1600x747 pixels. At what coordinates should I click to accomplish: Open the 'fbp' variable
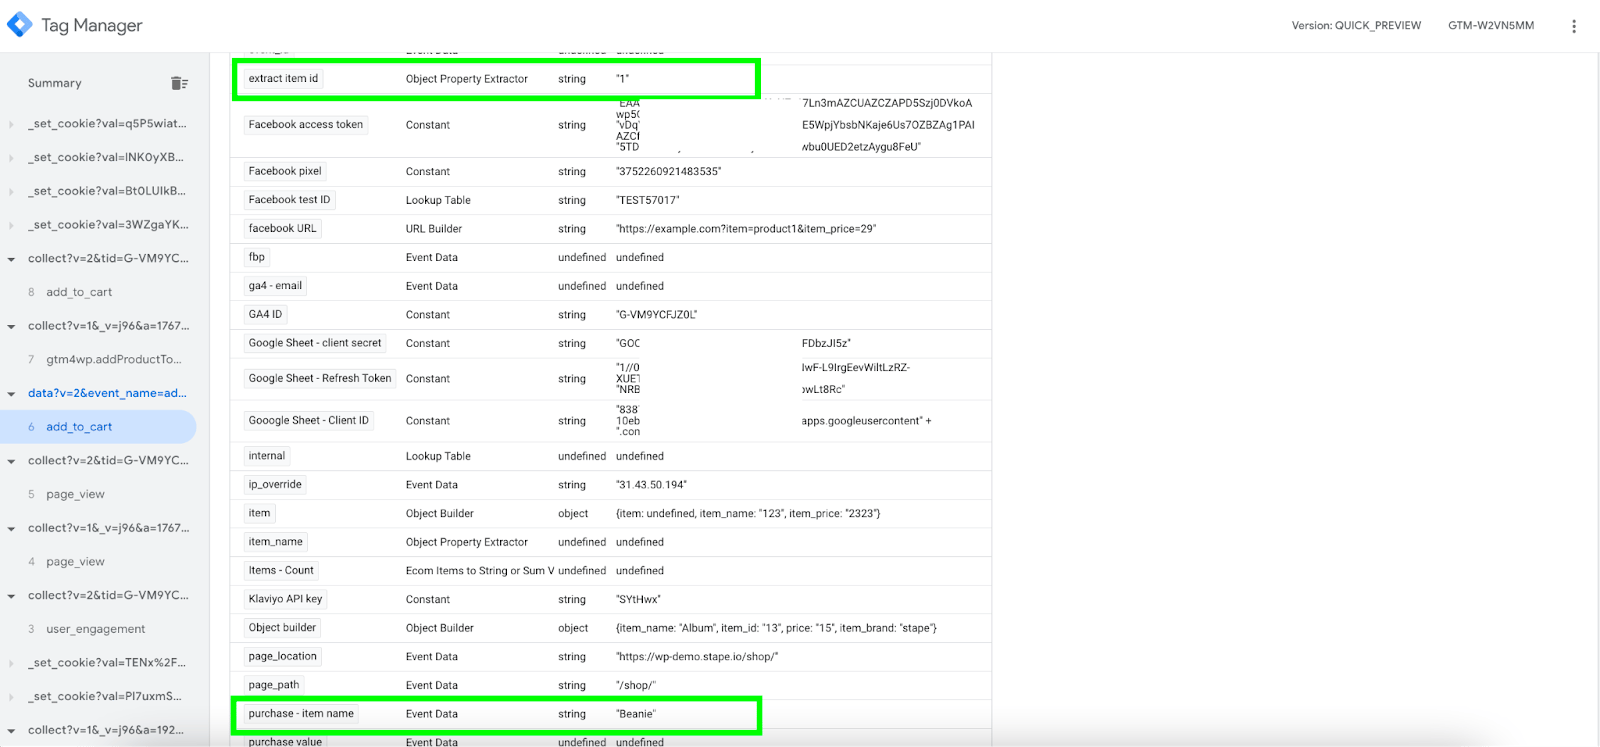[257, 257]
